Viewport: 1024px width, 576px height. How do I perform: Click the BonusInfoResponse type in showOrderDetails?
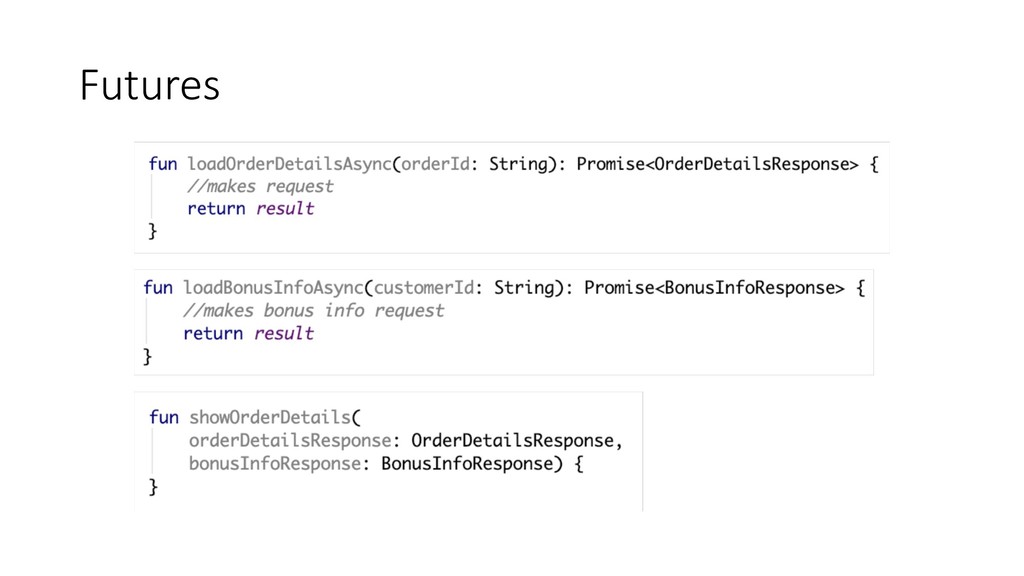click(x=463, y=463)
